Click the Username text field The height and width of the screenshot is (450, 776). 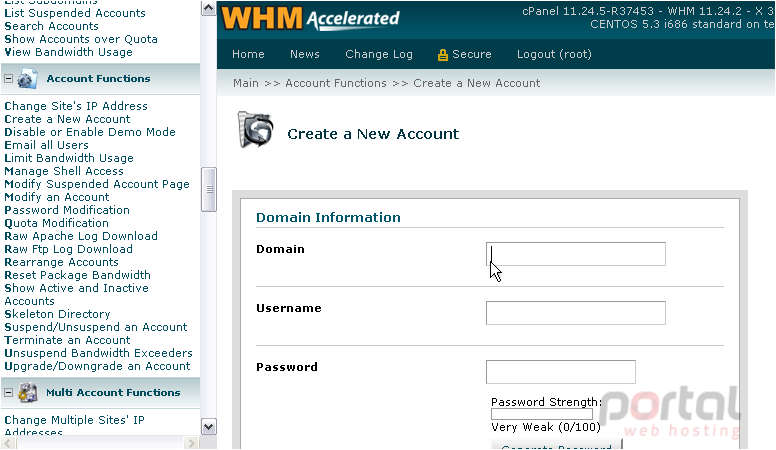tap(576, 313)
